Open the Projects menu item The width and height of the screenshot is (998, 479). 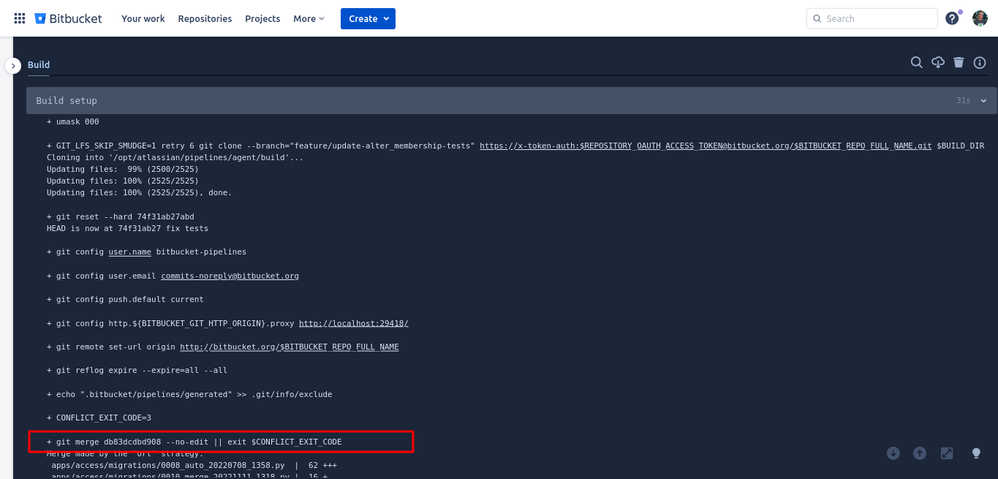coord(262,18)
